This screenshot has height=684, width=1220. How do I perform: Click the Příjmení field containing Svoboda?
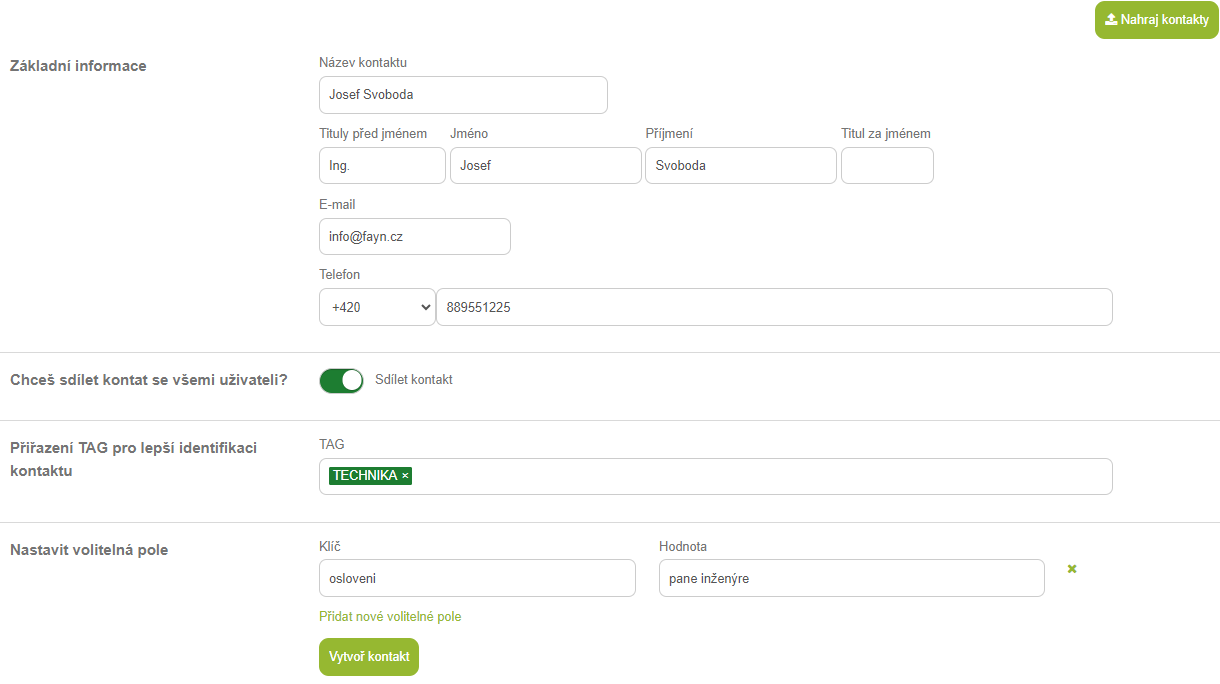point(740,166)
